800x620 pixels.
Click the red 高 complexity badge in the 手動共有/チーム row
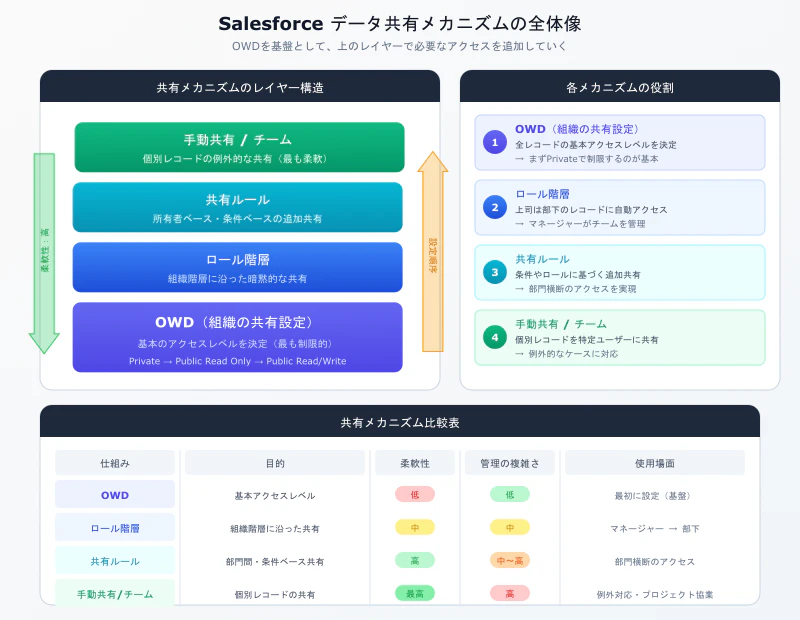coord(510,593)
